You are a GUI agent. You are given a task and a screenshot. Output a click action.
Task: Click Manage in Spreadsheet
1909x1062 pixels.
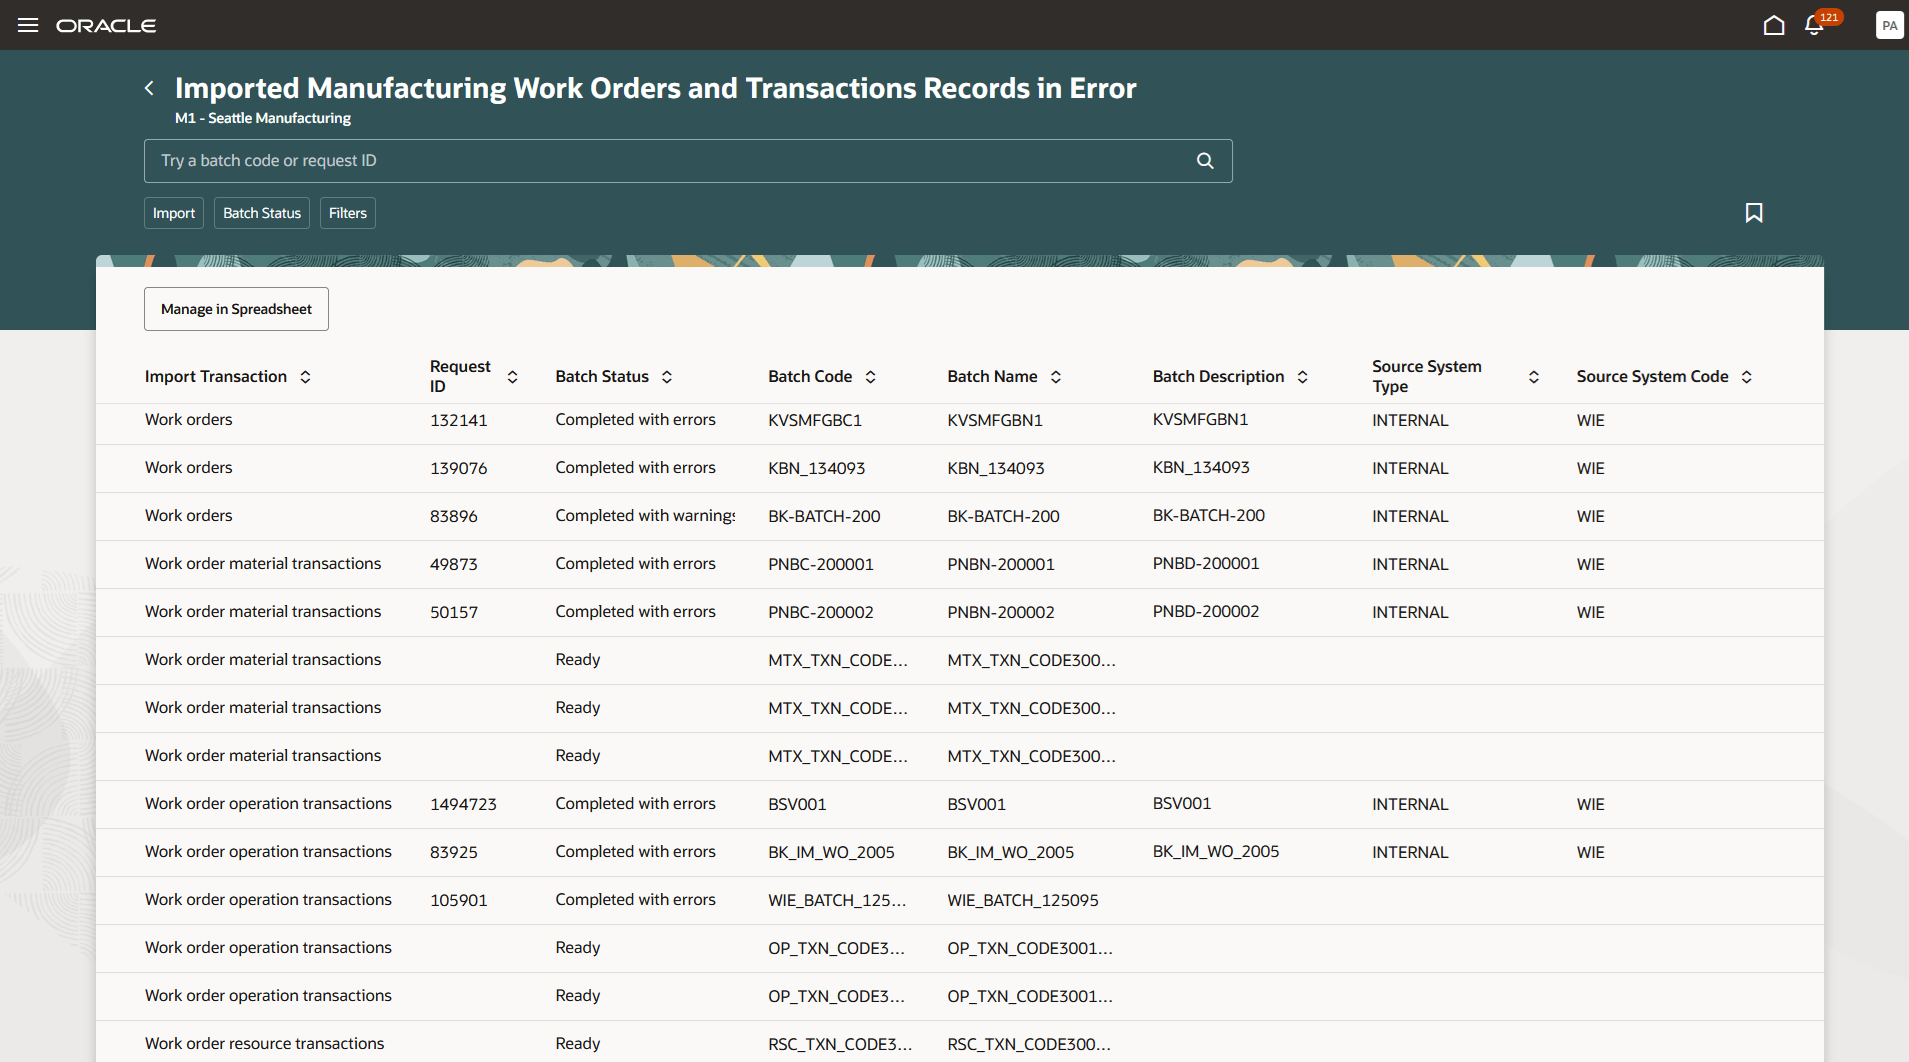coord(236,308)
